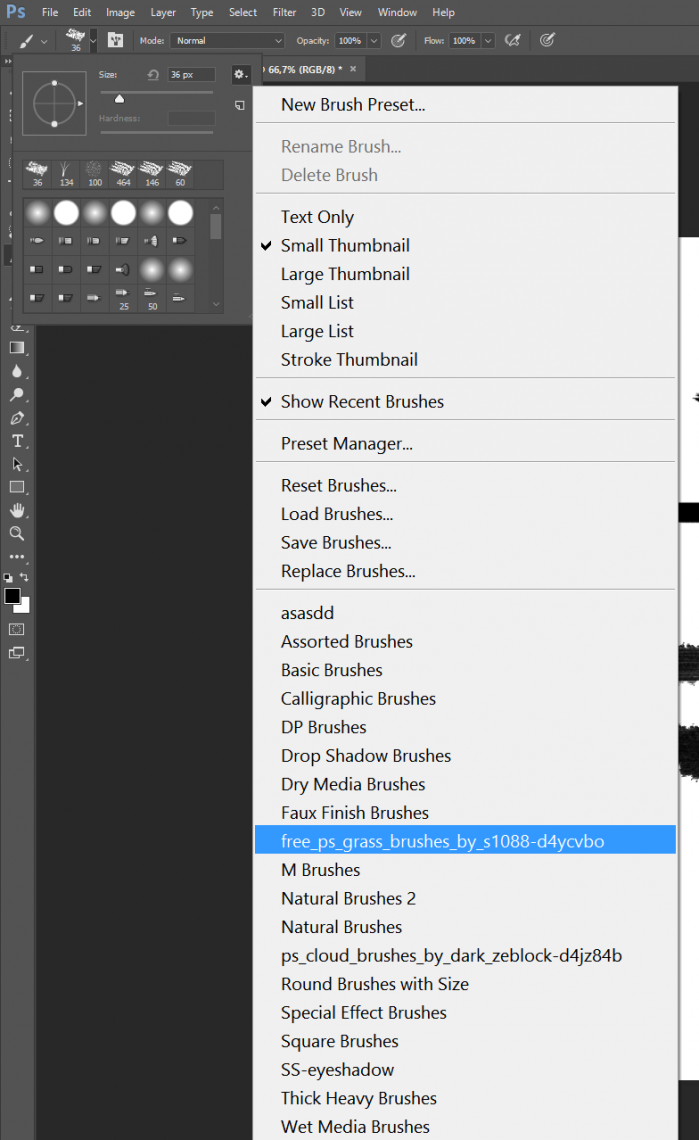This screenshot has width=699, height=1140.
Task: Select recent brush thumbnail numbered 134
Action: click(65, 174)
